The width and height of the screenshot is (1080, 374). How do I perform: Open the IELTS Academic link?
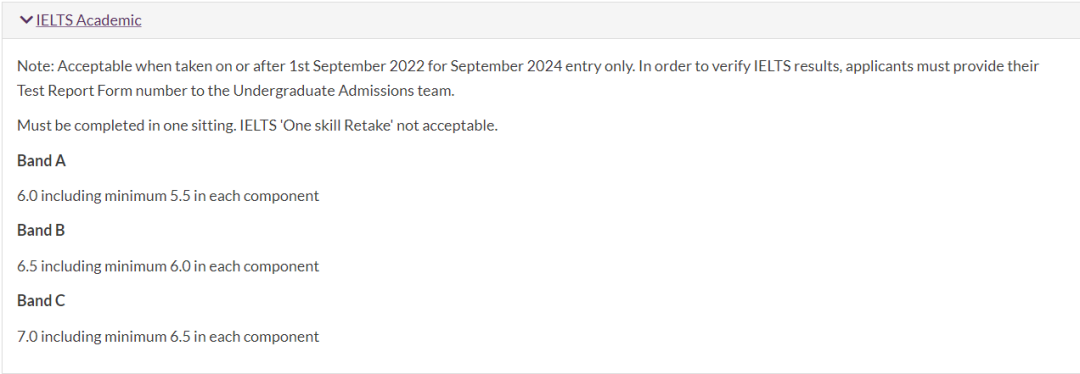pyautogui.click(x=89, y=21)
